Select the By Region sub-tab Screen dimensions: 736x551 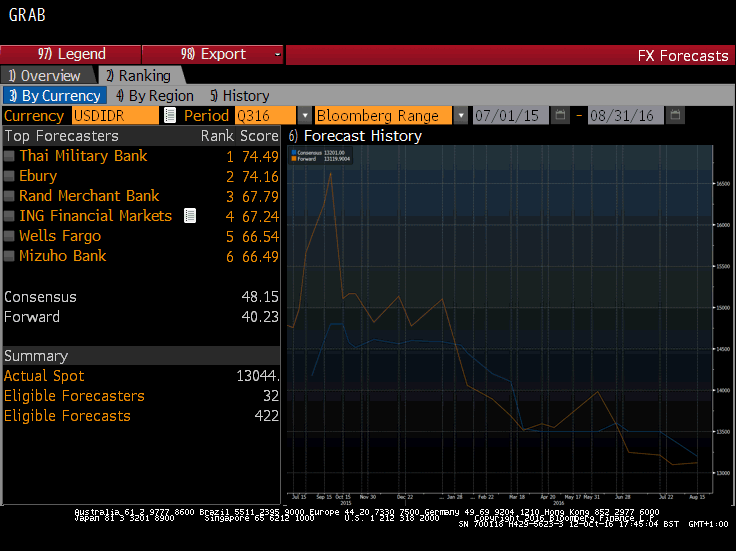pos(155,96)
